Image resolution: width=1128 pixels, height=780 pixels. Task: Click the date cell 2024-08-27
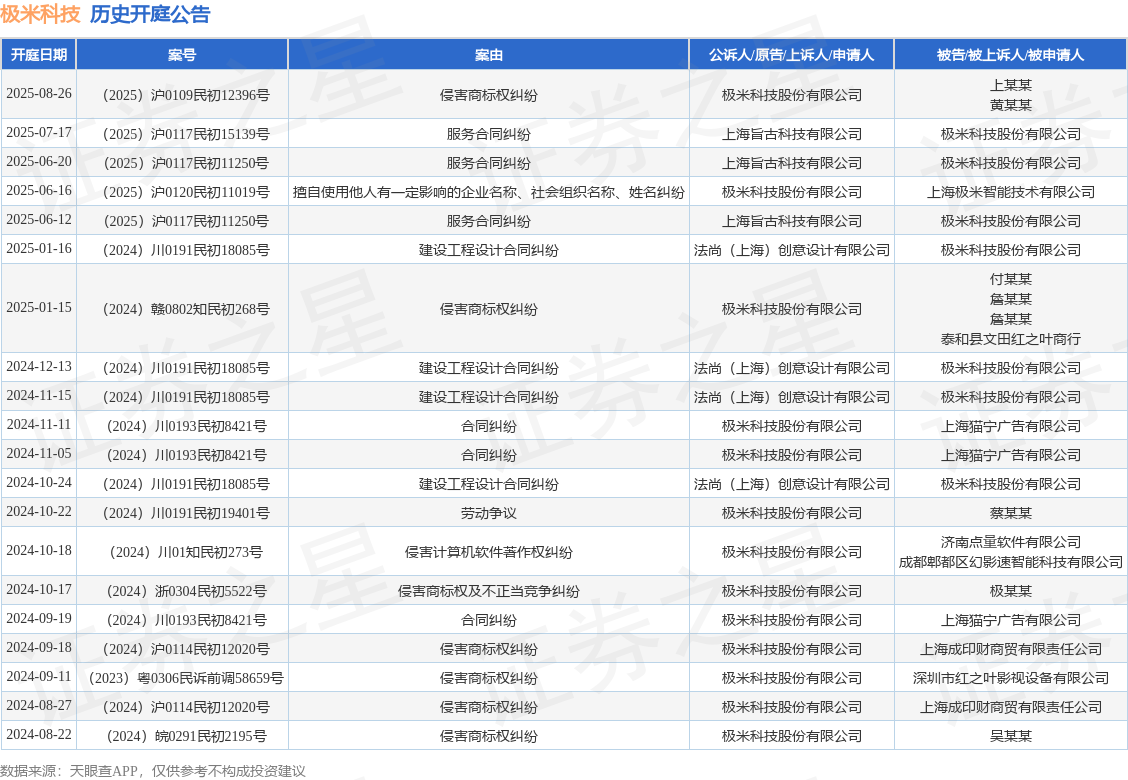(x=39, y=705)
